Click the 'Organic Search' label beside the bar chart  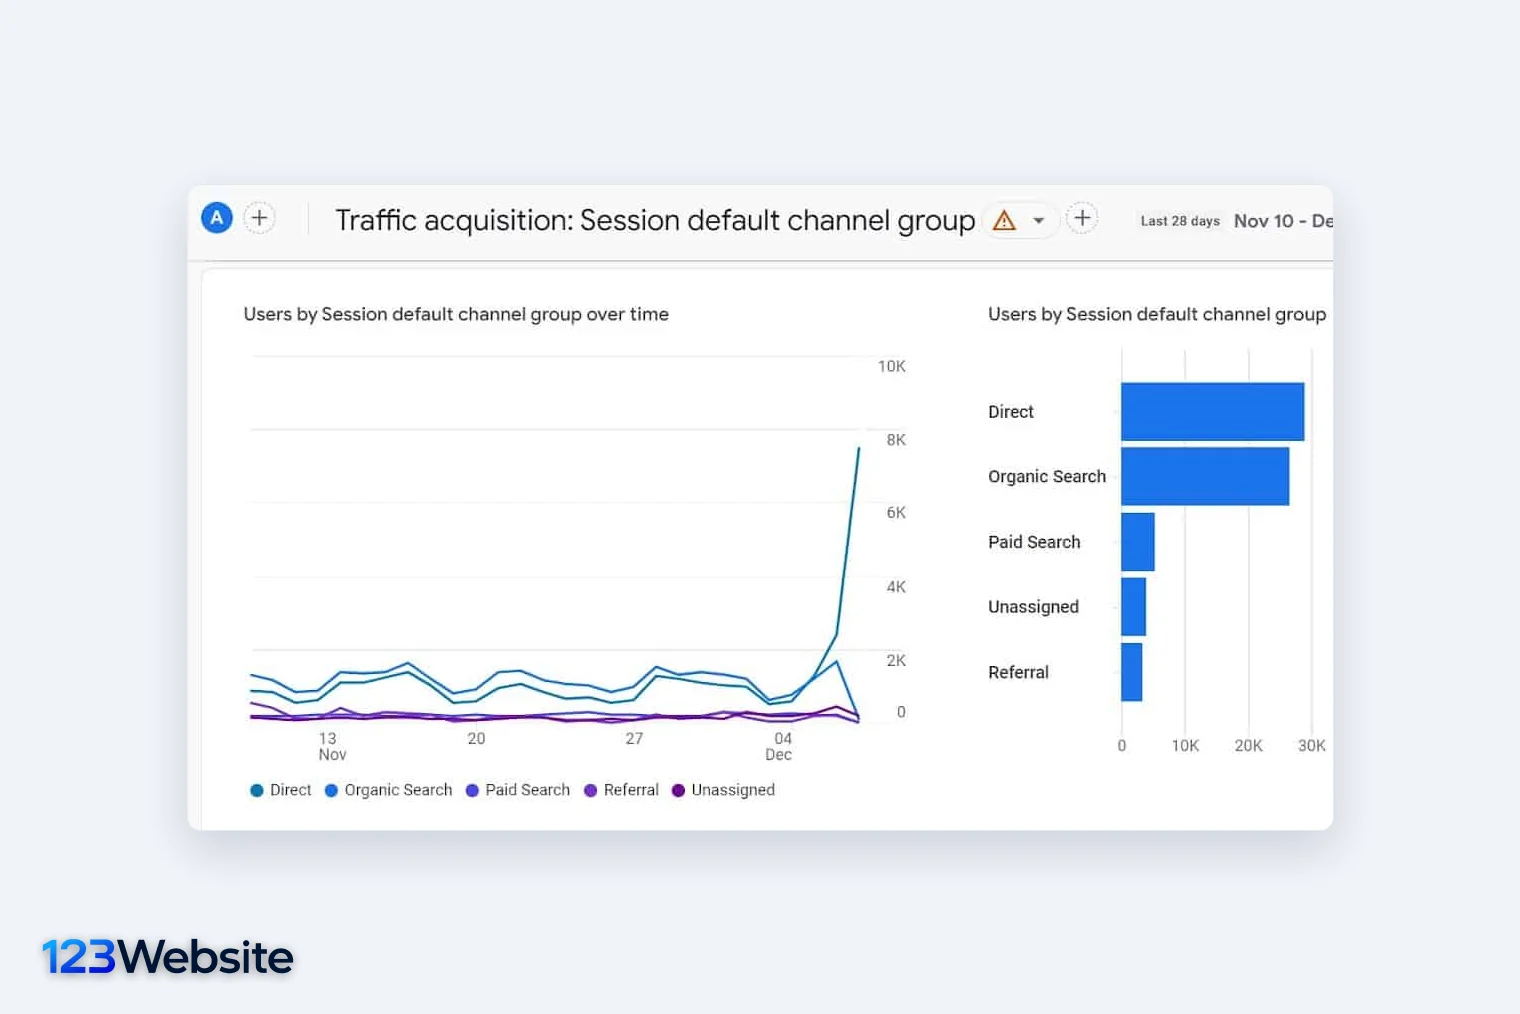pyautogui.click(x=1047, y=477)
